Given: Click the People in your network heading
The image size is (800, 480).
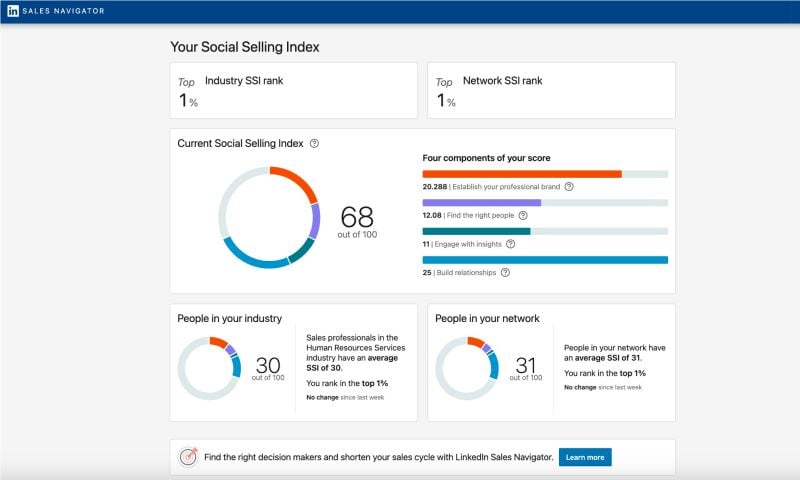Looking at the screenshot, I should pyautogui.click(x=487, y=318).
